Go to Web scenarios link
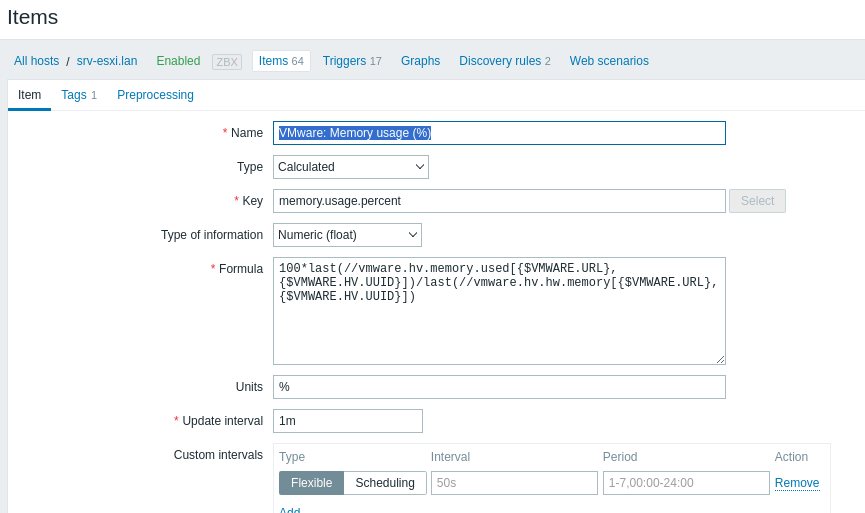Viewport: 865px width, 513px height. point(609,61)
